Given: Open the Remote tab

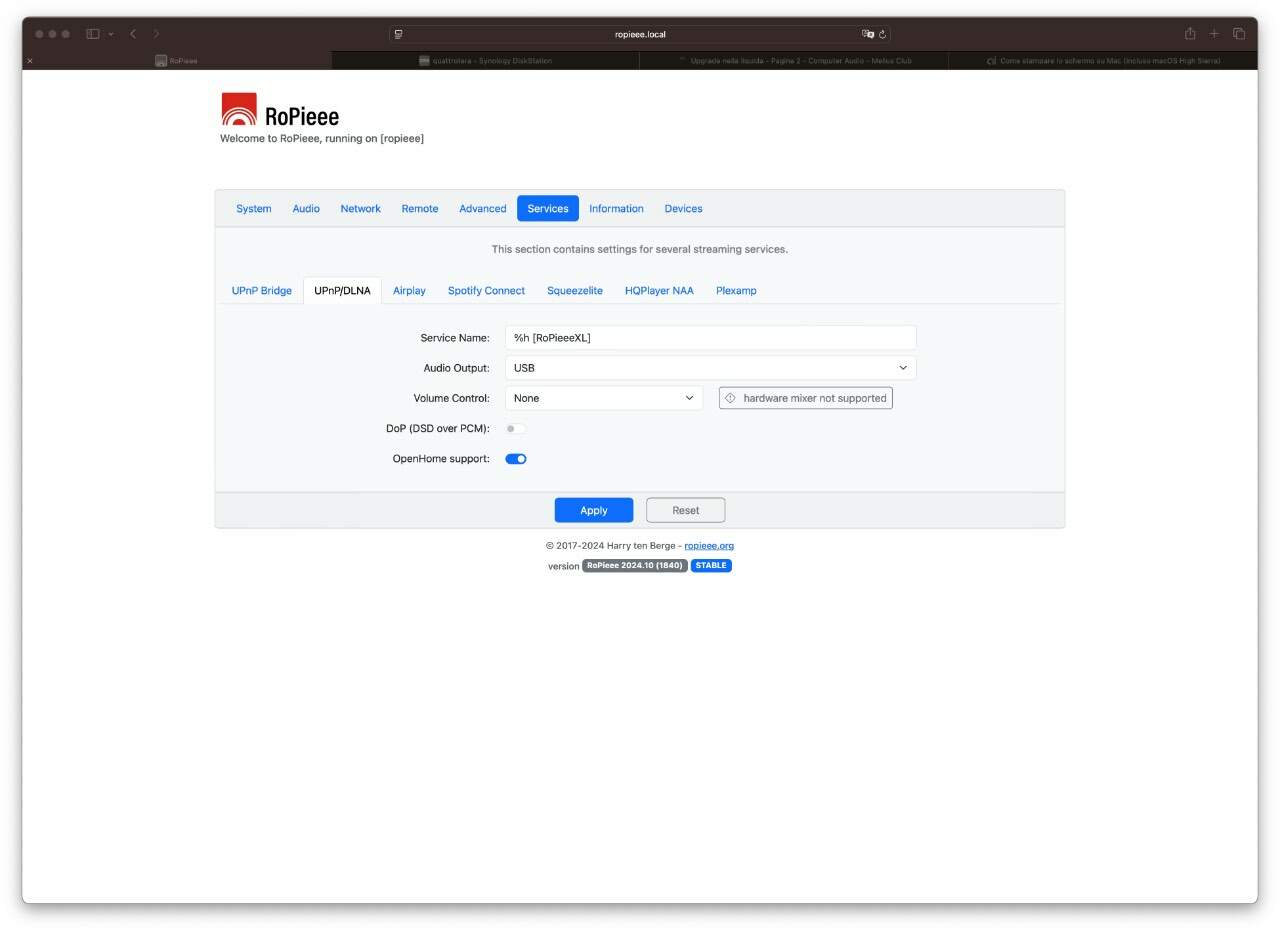Looking at the screenshot, I should click(420, 208).
